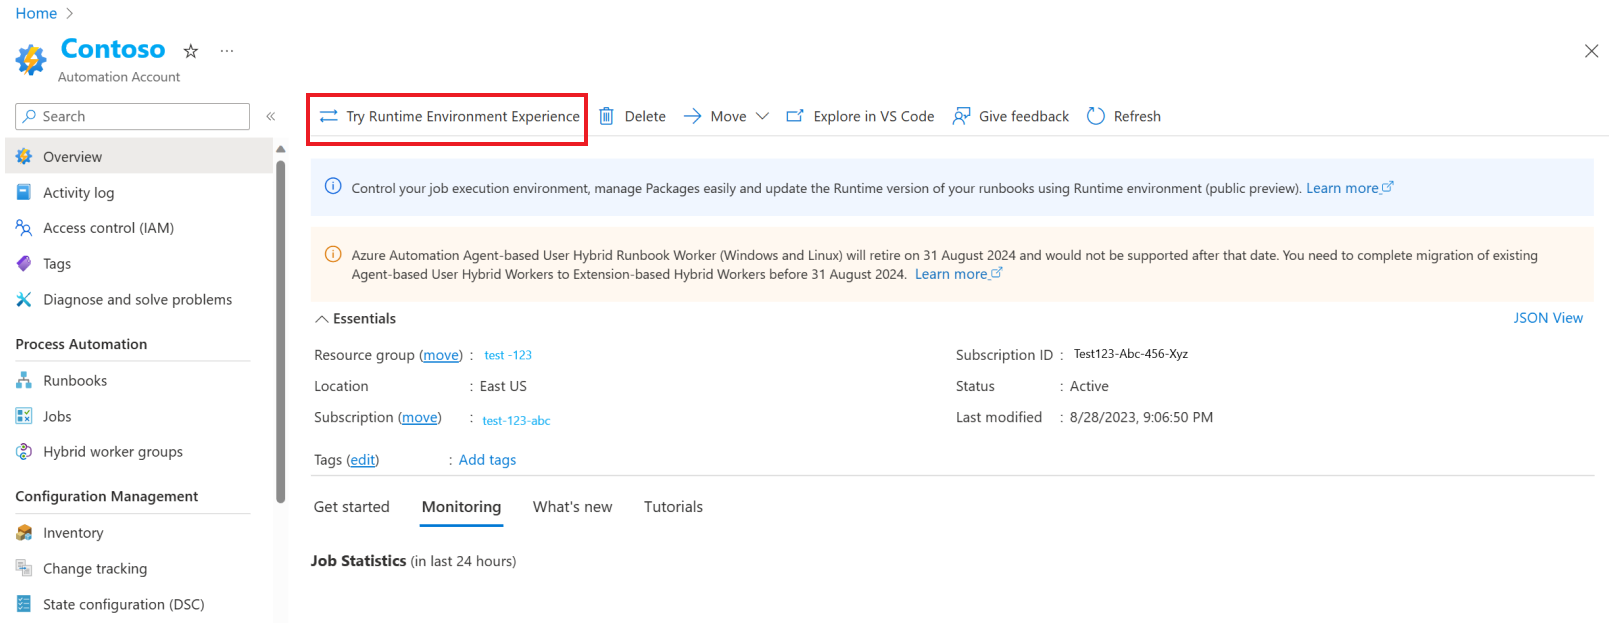Click the orange retirement warning icon
Image resolution: width=1609 pixels, height=633 pixels.
pos(333,254)
